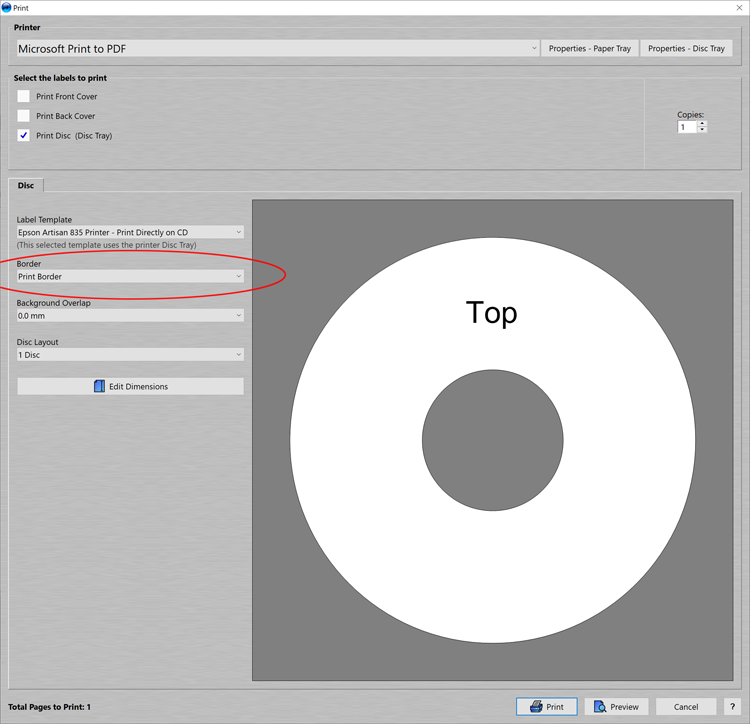Enable the Print Back Cover checkbox

point(24,116)
